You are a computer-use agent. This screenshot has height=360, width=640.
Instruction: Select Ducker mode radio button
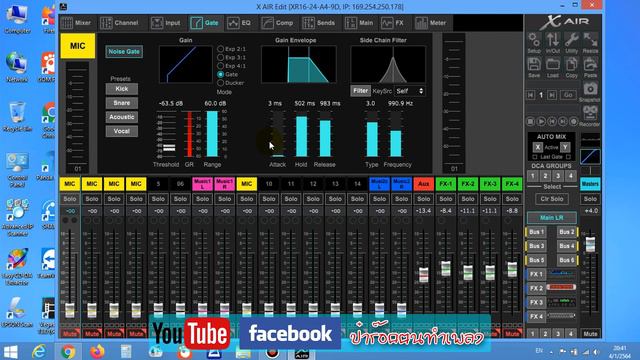(221, 83)
